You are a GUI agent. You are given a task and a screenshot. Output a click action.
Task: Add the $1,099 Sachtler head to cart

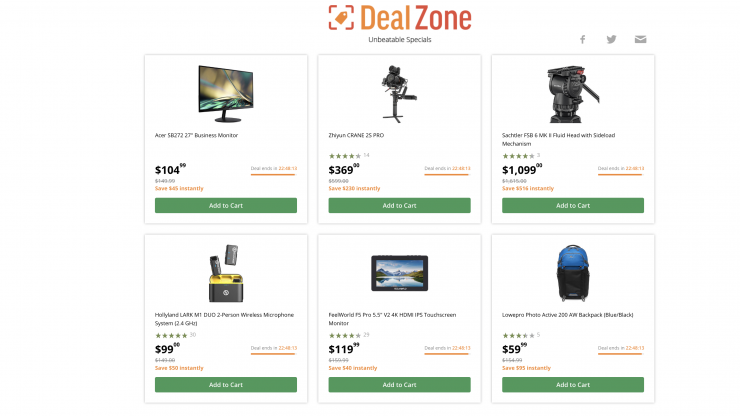point(573,205)
